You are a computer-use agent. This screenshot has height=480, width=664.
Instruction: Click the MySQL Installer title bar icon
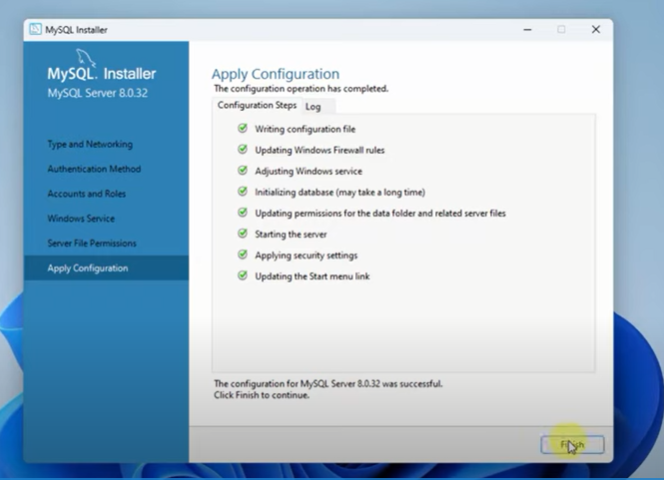35,29
